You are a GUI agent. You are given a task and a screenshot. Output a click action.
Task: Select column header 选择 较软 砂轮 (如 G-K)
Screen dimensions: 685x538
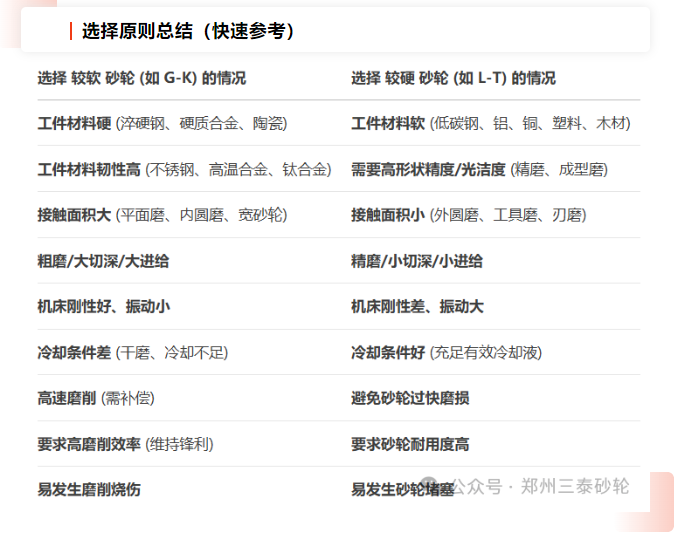pyautogui.click(x=141, y=78)
